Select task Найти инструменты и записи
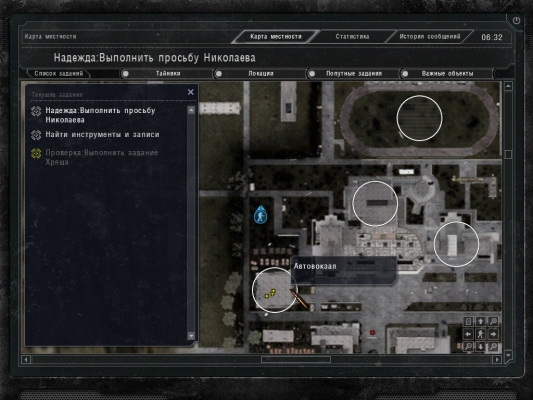The width and height of the screenshot is (533, 400). pyautogui.click(x=102, y=135)
